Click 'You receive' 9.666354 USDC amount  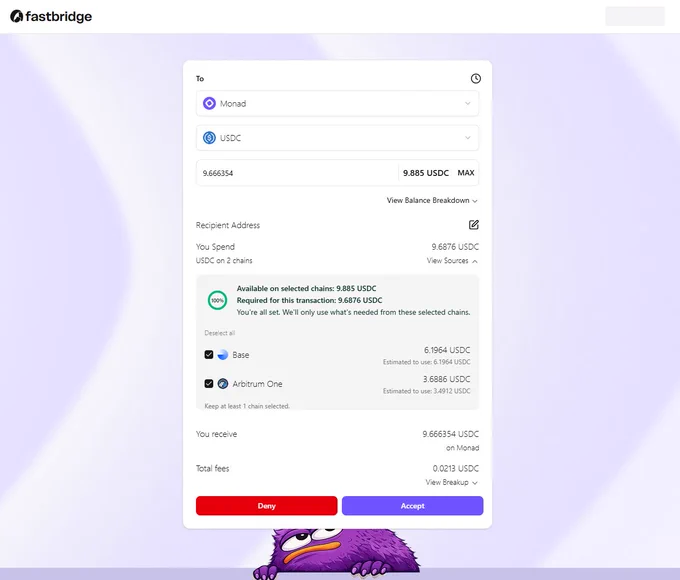point(451,434)
